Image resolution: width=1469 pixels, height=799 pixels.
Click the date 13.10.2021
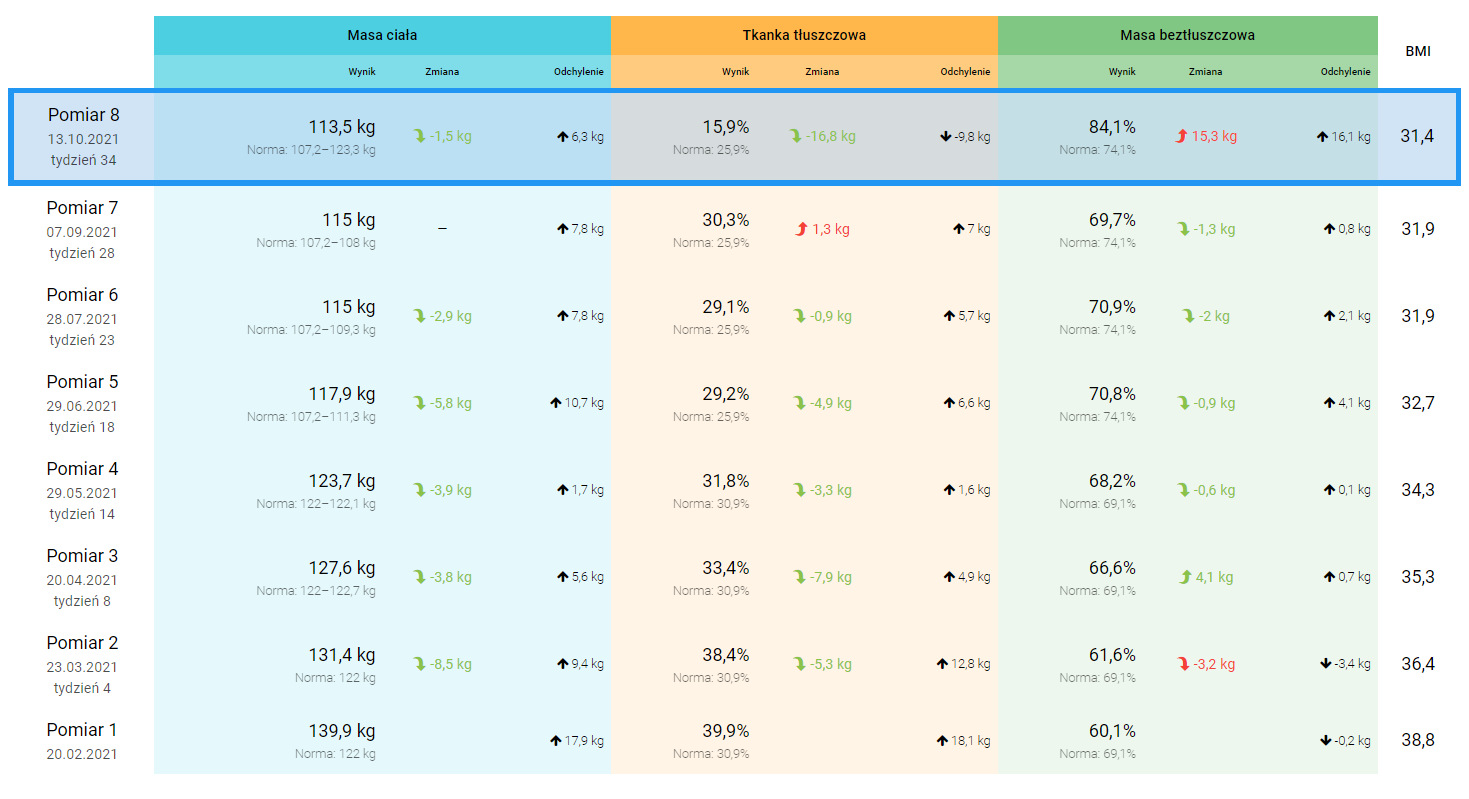click(83, 139)
